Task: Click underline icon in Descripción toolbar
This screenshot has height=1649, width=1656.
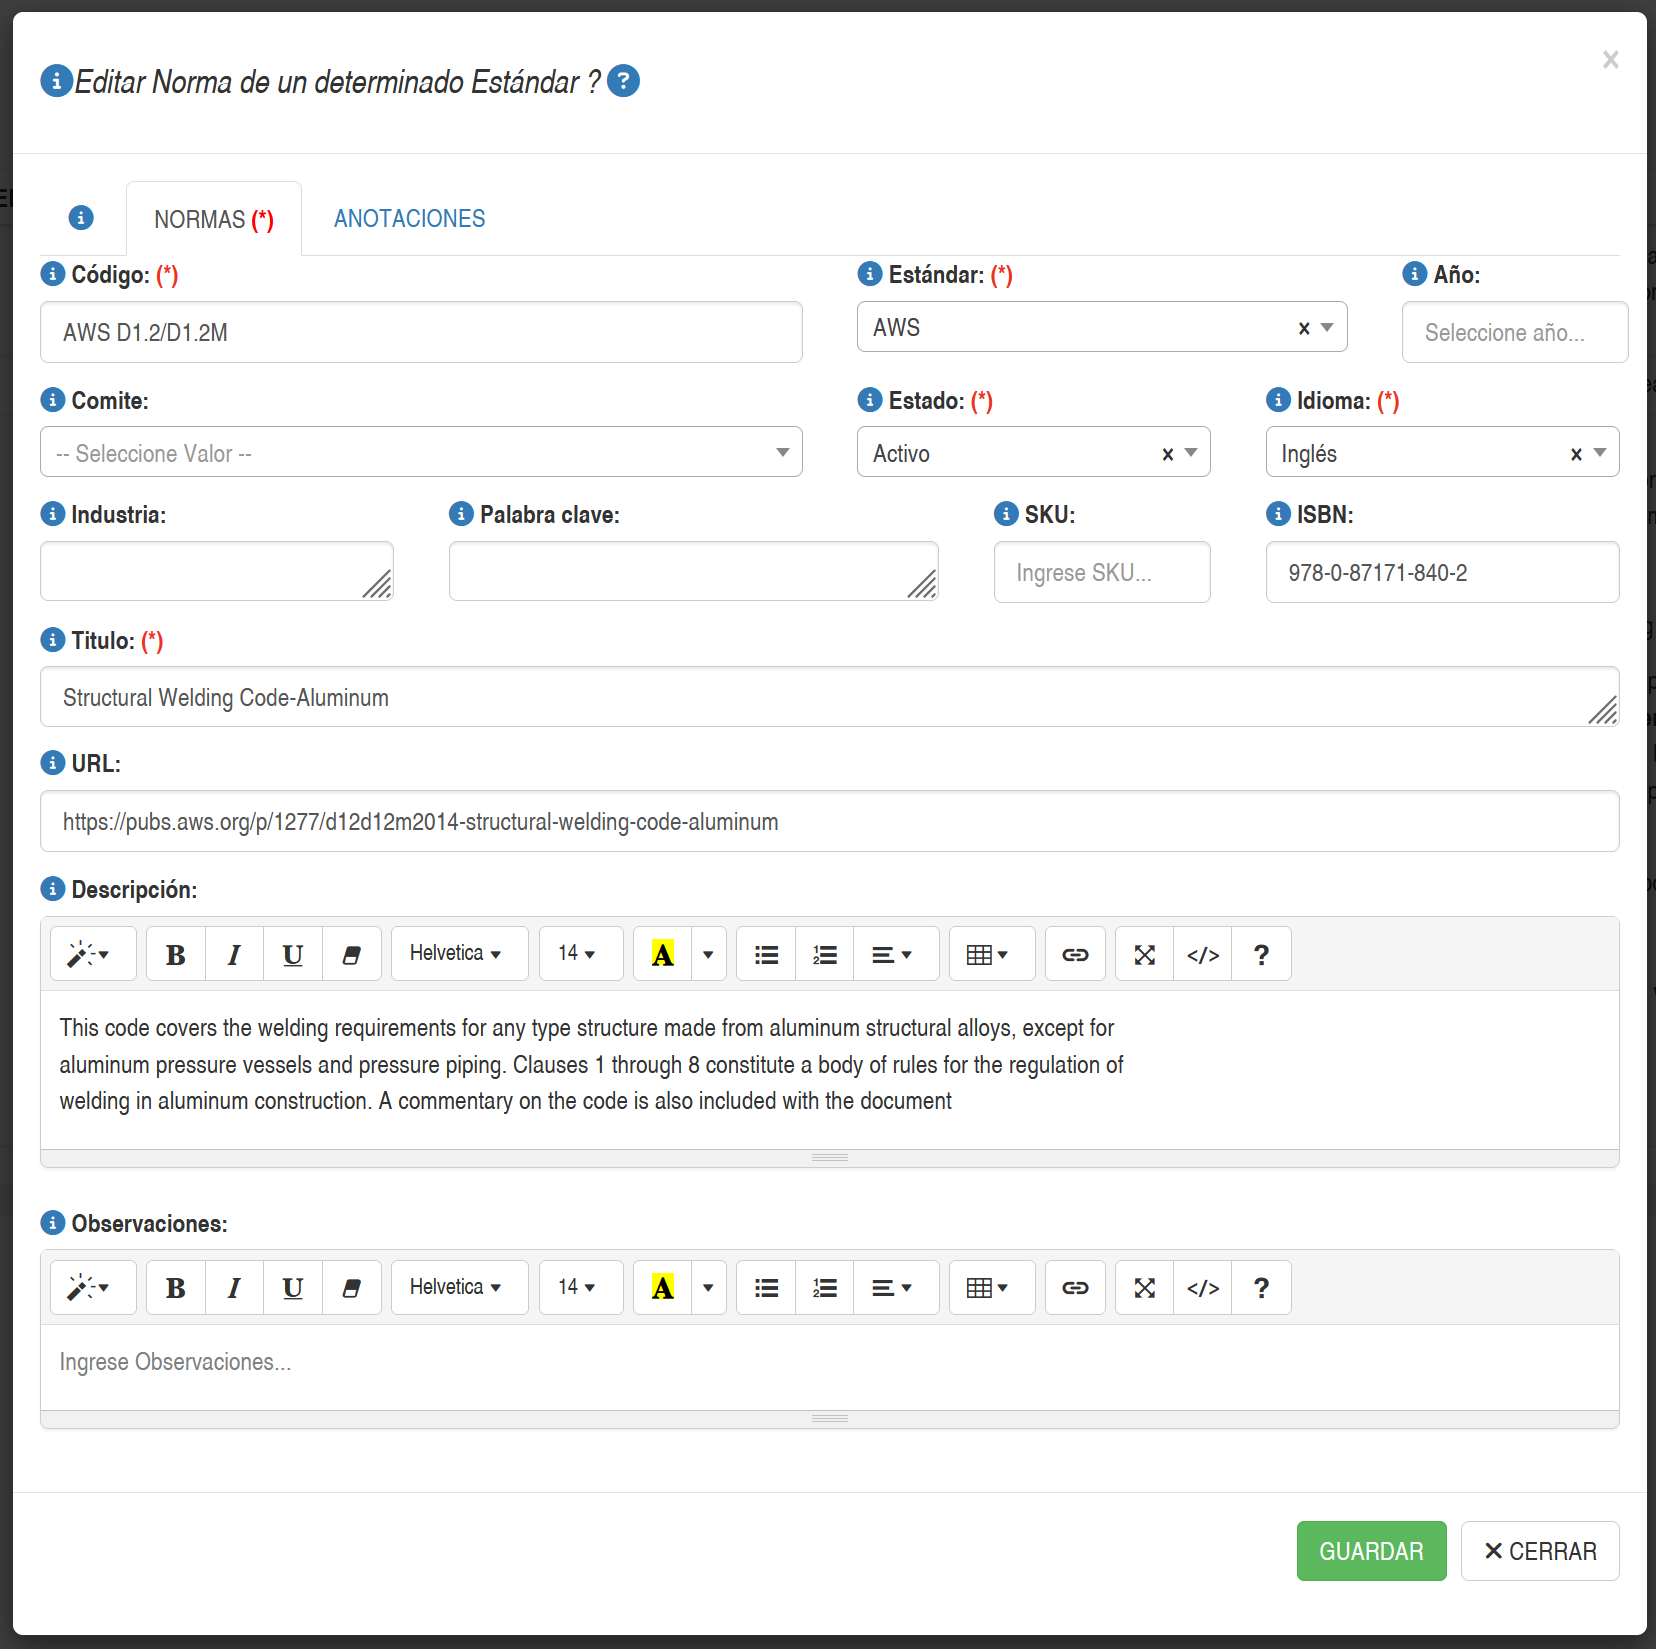Action: pyautogui.click(x=292, y=955)
